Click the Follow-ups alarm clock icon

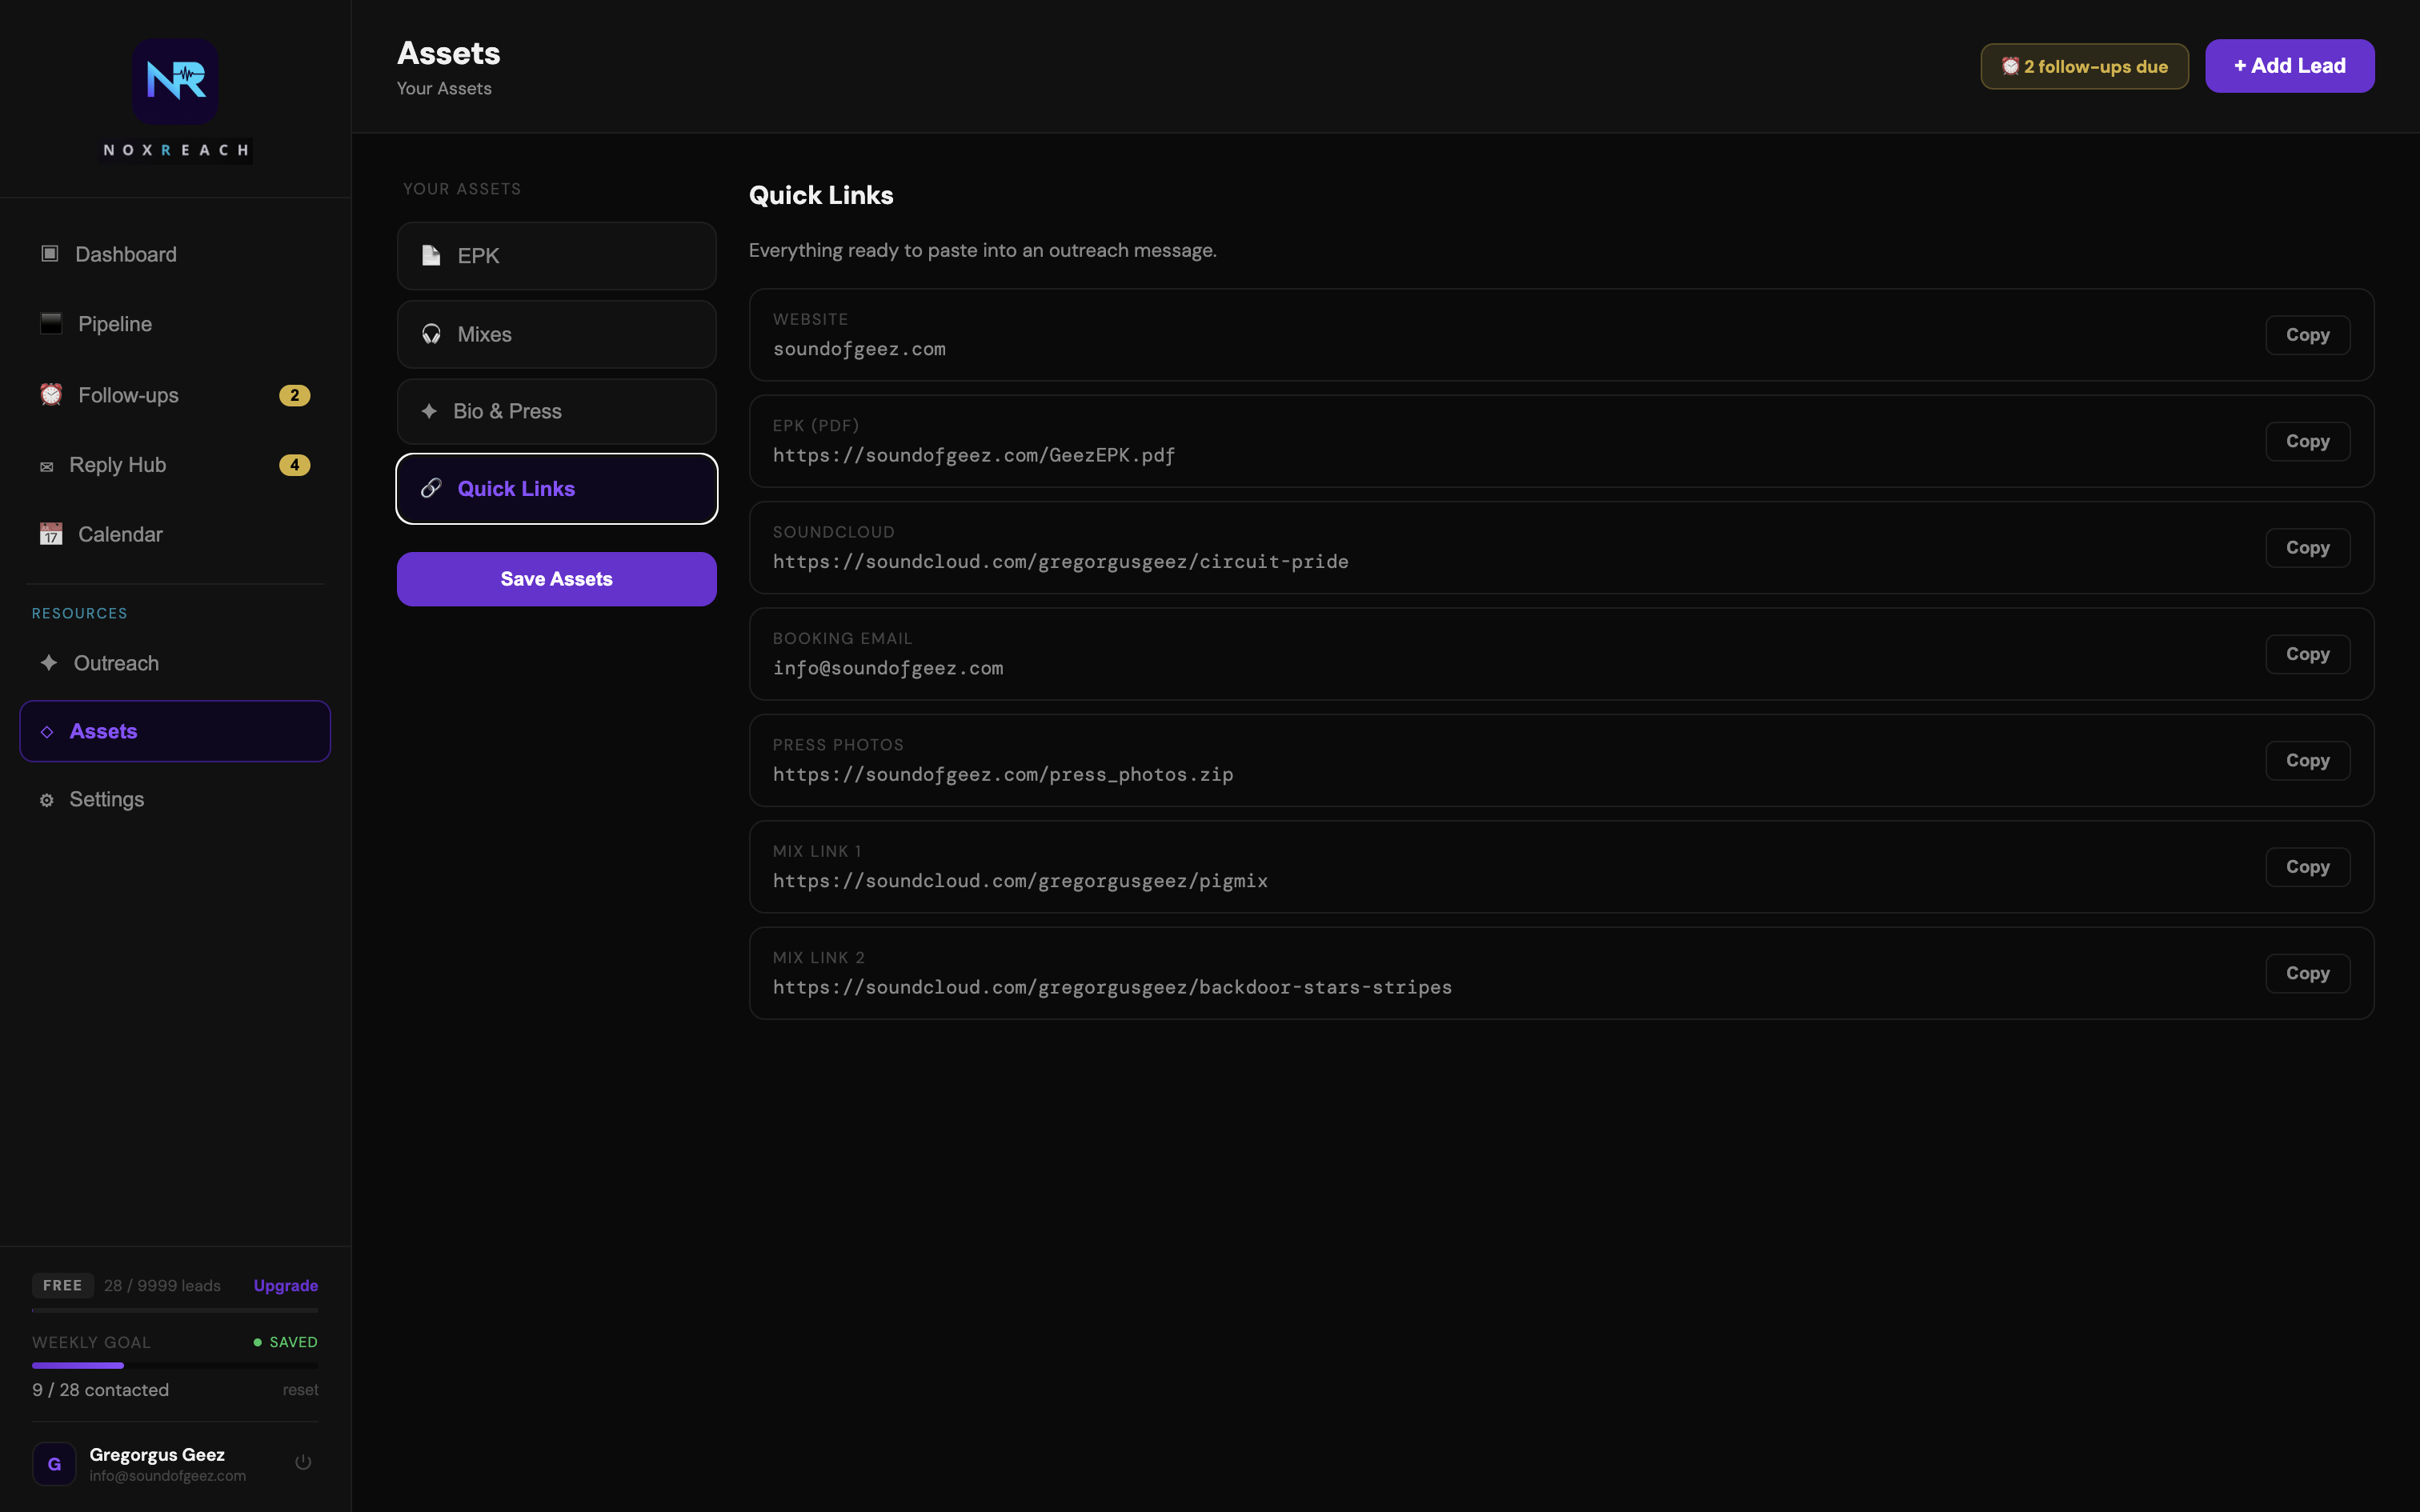(x=51, y=395)
